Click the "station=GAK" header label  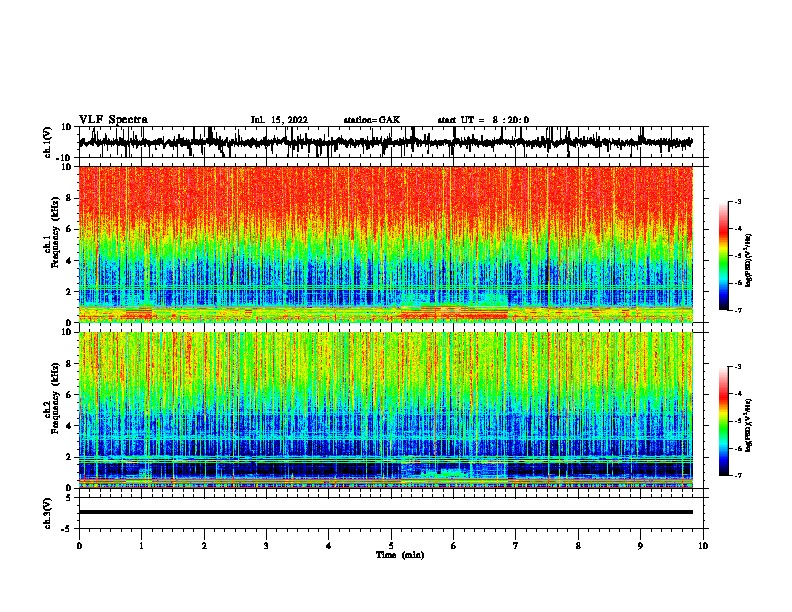pos(372,120)
